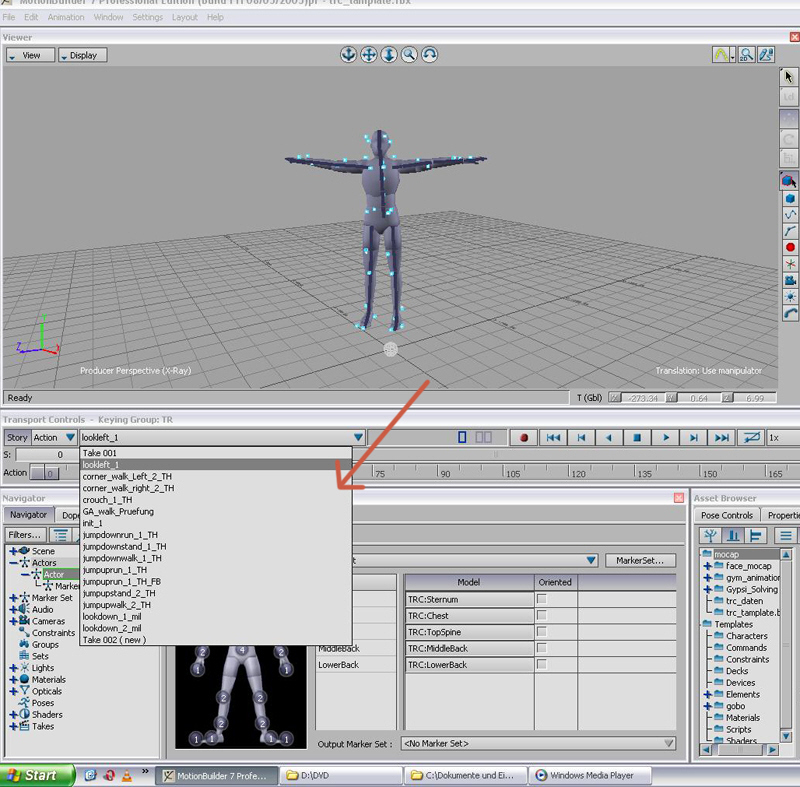Image resolution: width=800 pixels, height=787 pixels.
Task: Open the Animation menu
Action: click(x=66, y=17)
